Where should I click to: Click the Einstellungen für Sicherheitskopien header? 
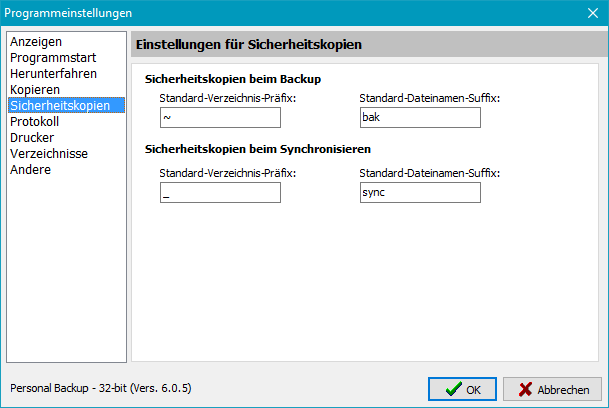pos(248,45)
